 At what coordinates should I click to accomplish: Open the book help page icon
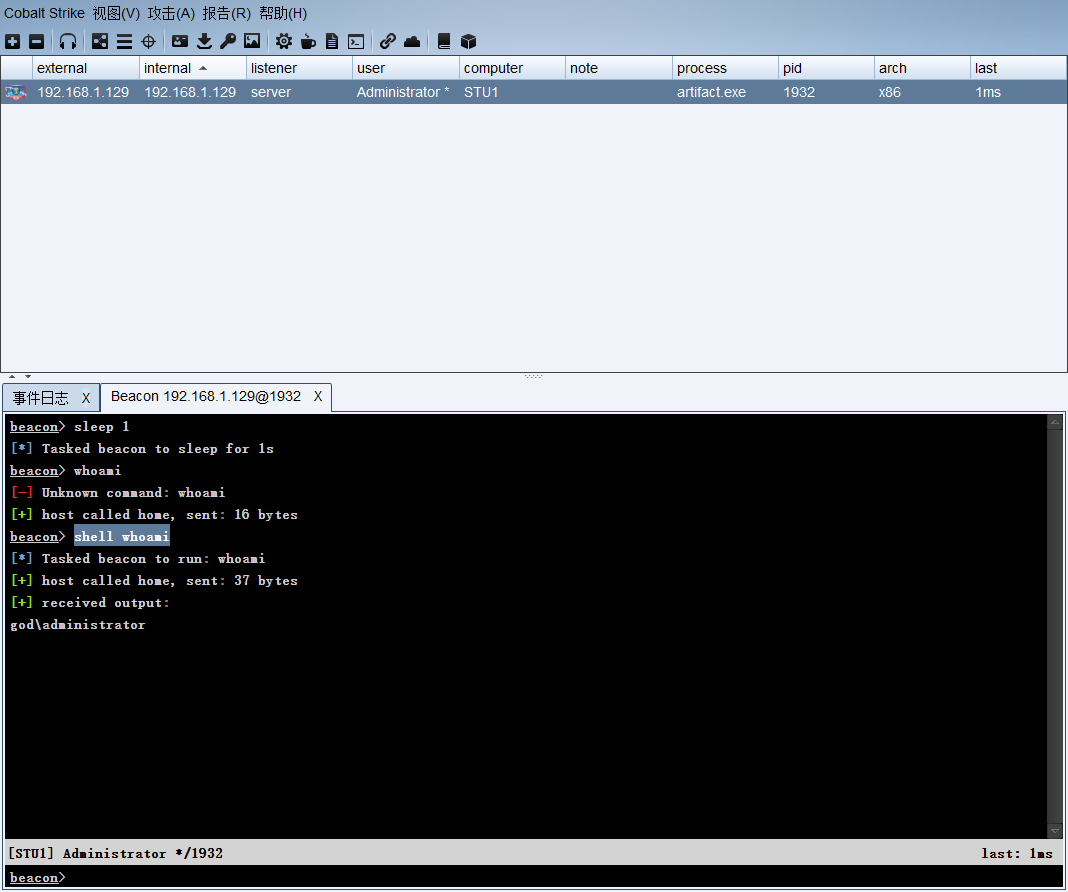[444, 42]
